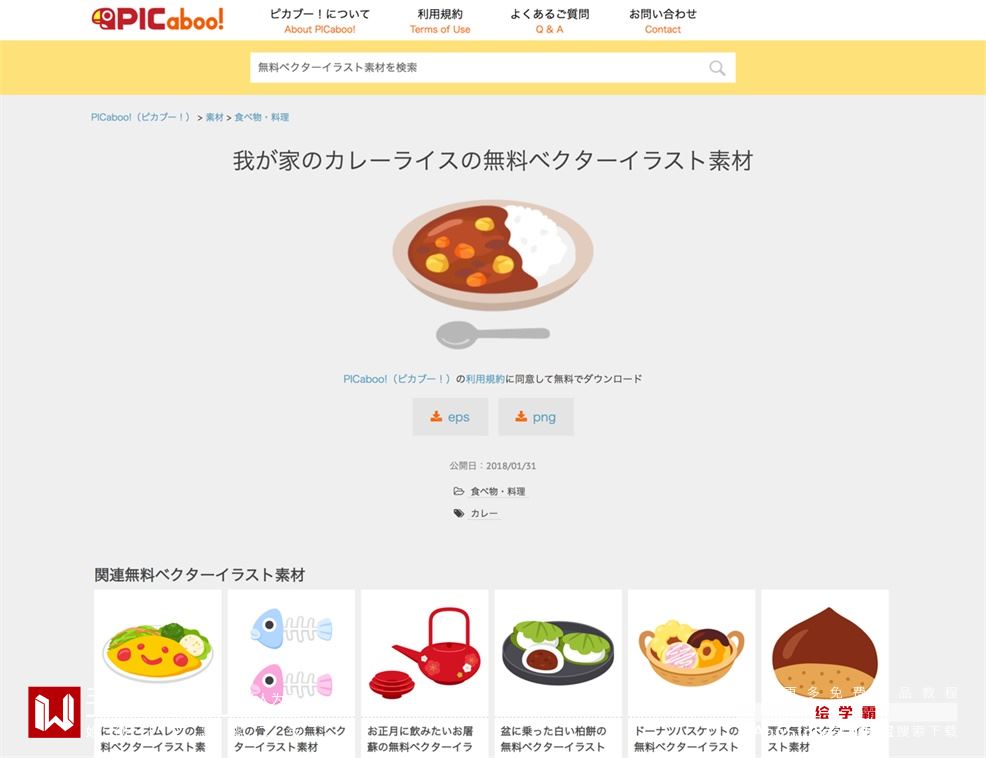The width and height of the screenshot is (986, 758).
Task: Open the red teapot illustration thumbnail
Action: pos(424,652)
